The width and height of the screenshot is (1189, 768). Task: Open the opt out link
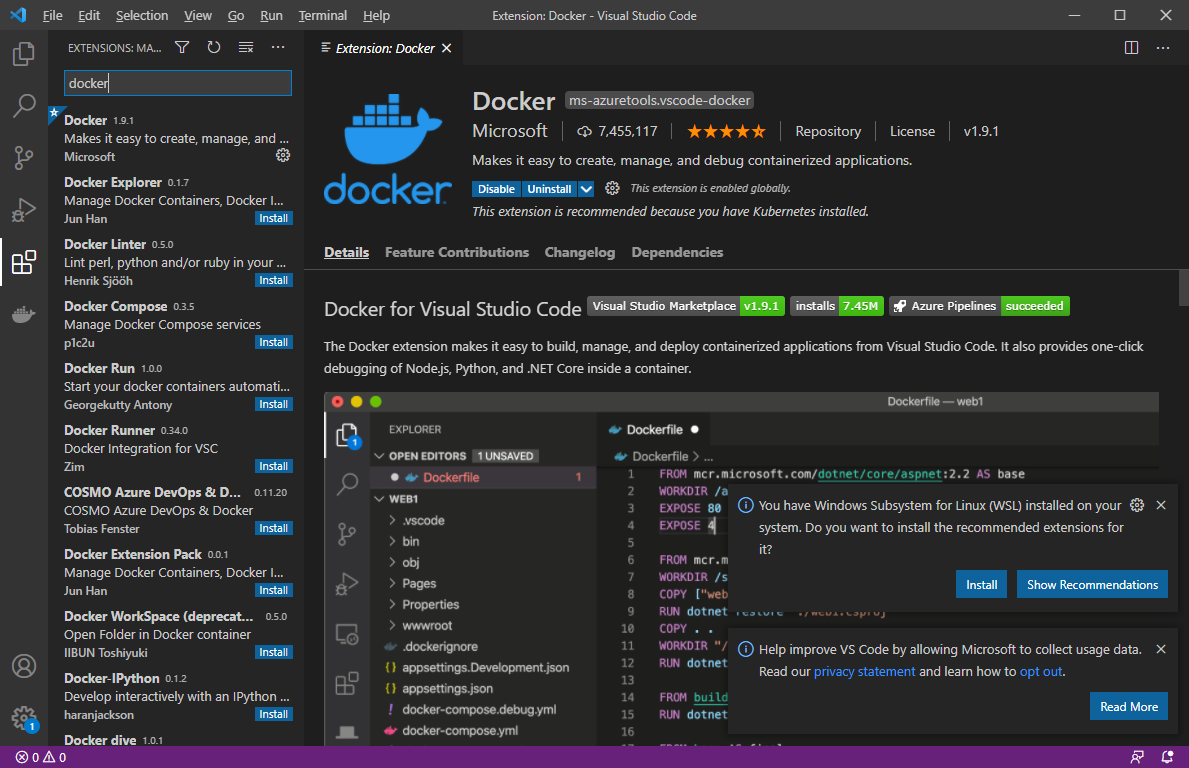click(x=1041, y=672)
